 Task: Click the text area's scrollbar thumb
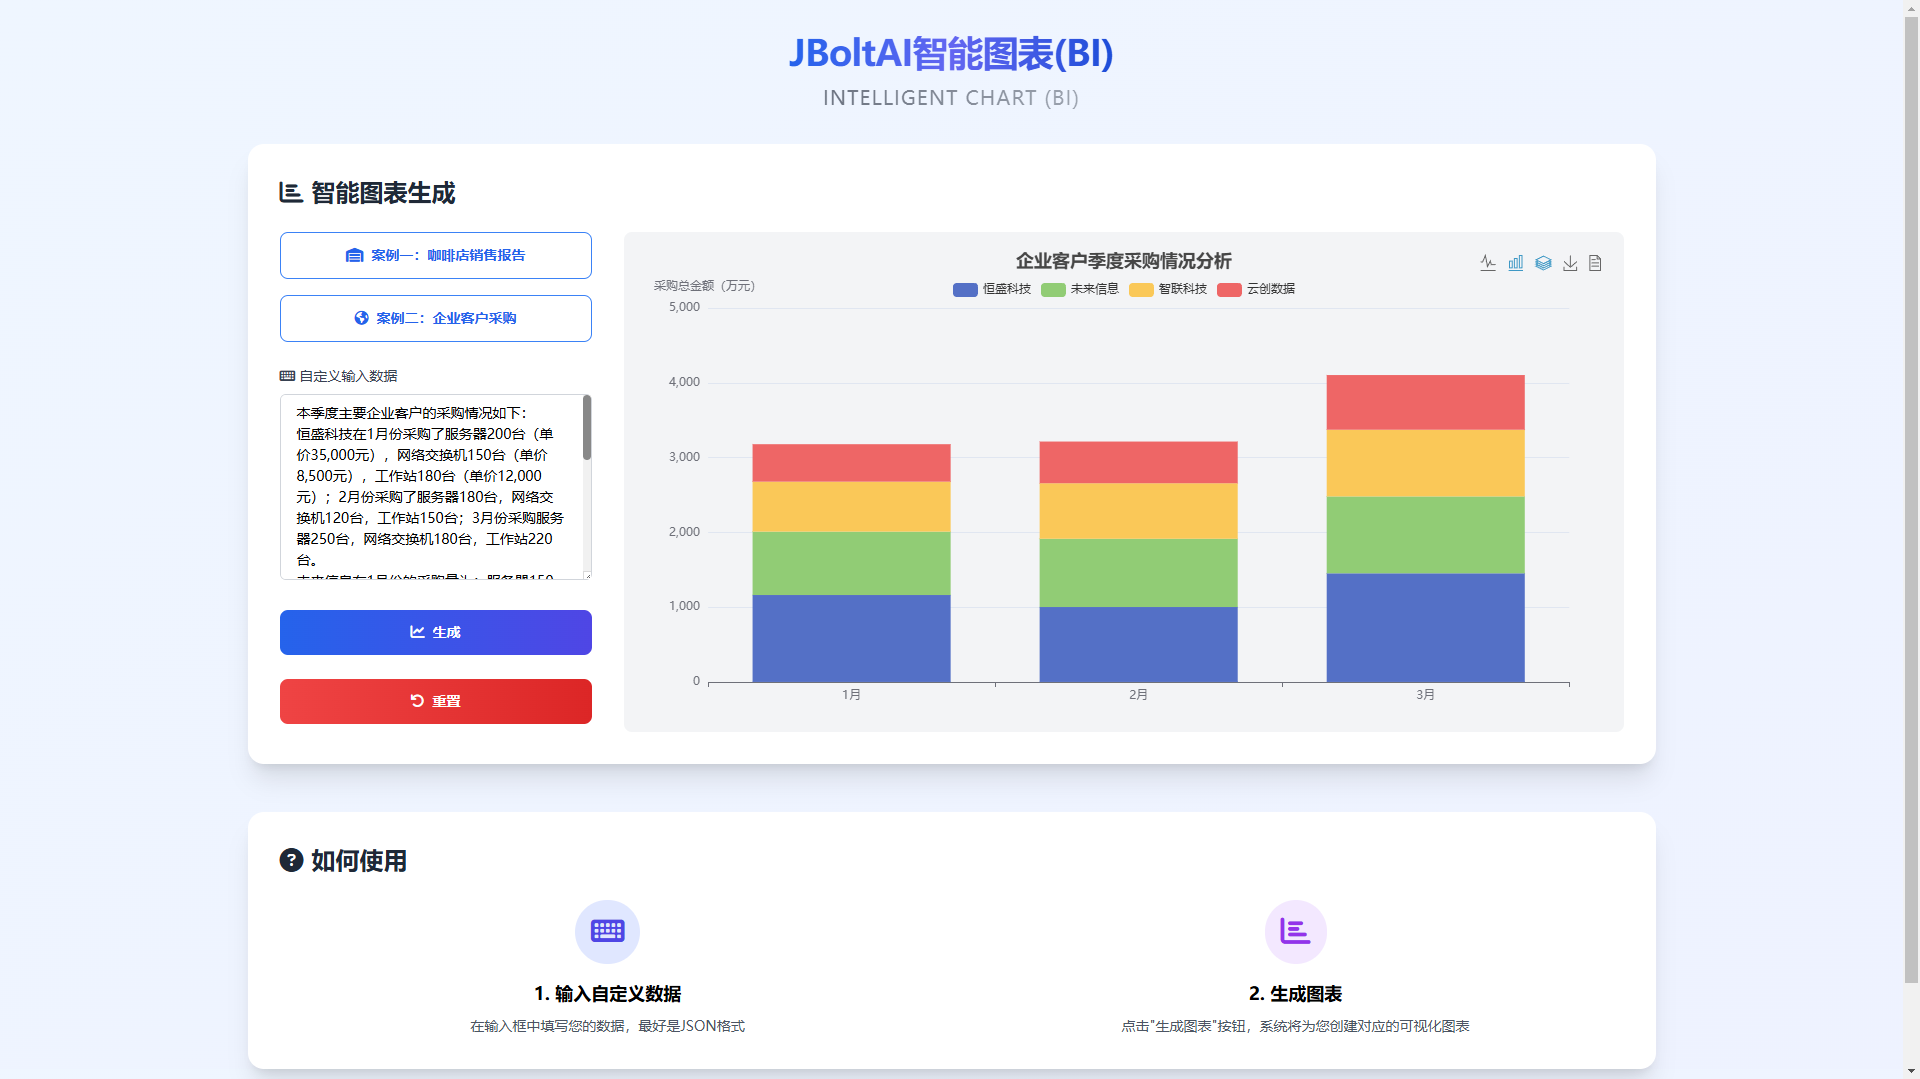(x=587, y=428)
